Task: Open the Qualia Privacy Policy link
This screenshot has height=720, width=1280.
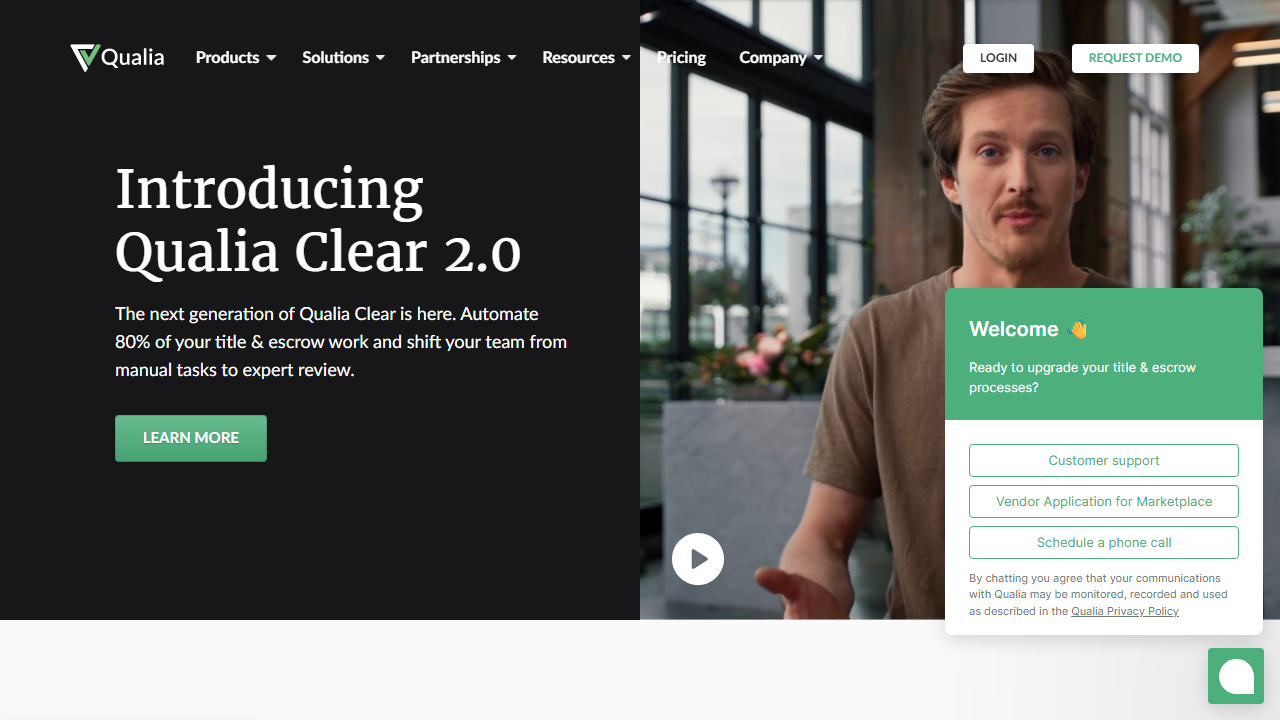Action: (x=1125, y=611)
